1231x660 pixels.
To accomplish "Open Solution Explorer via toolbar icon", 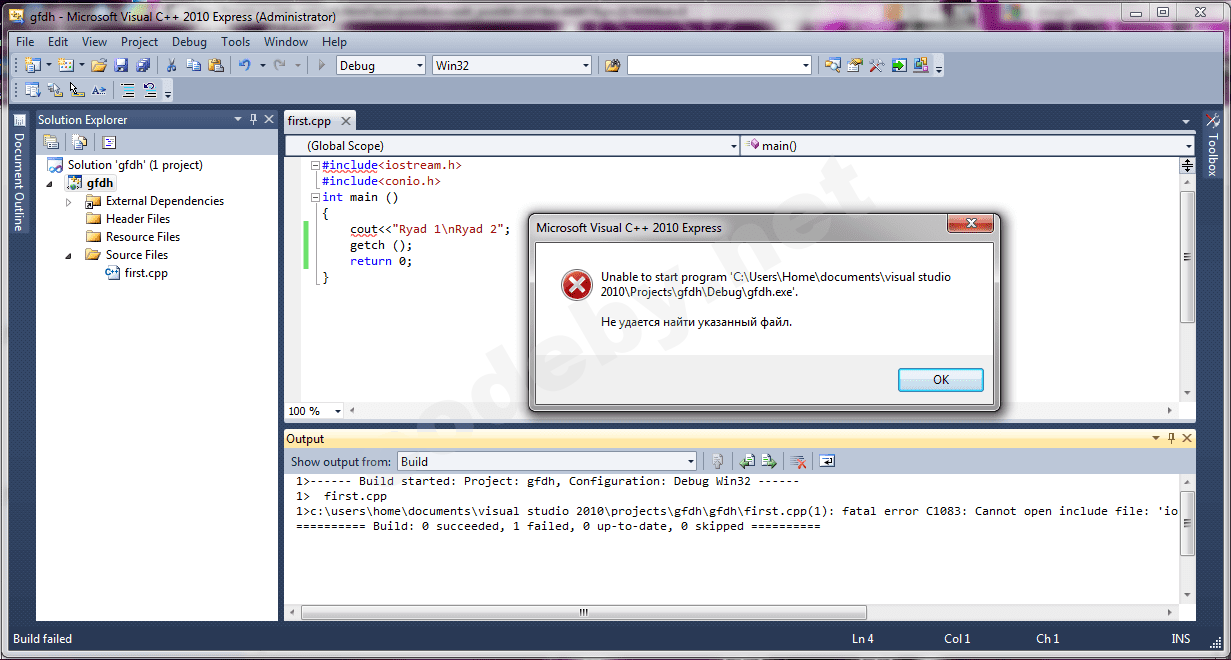I will click(833, 65).
